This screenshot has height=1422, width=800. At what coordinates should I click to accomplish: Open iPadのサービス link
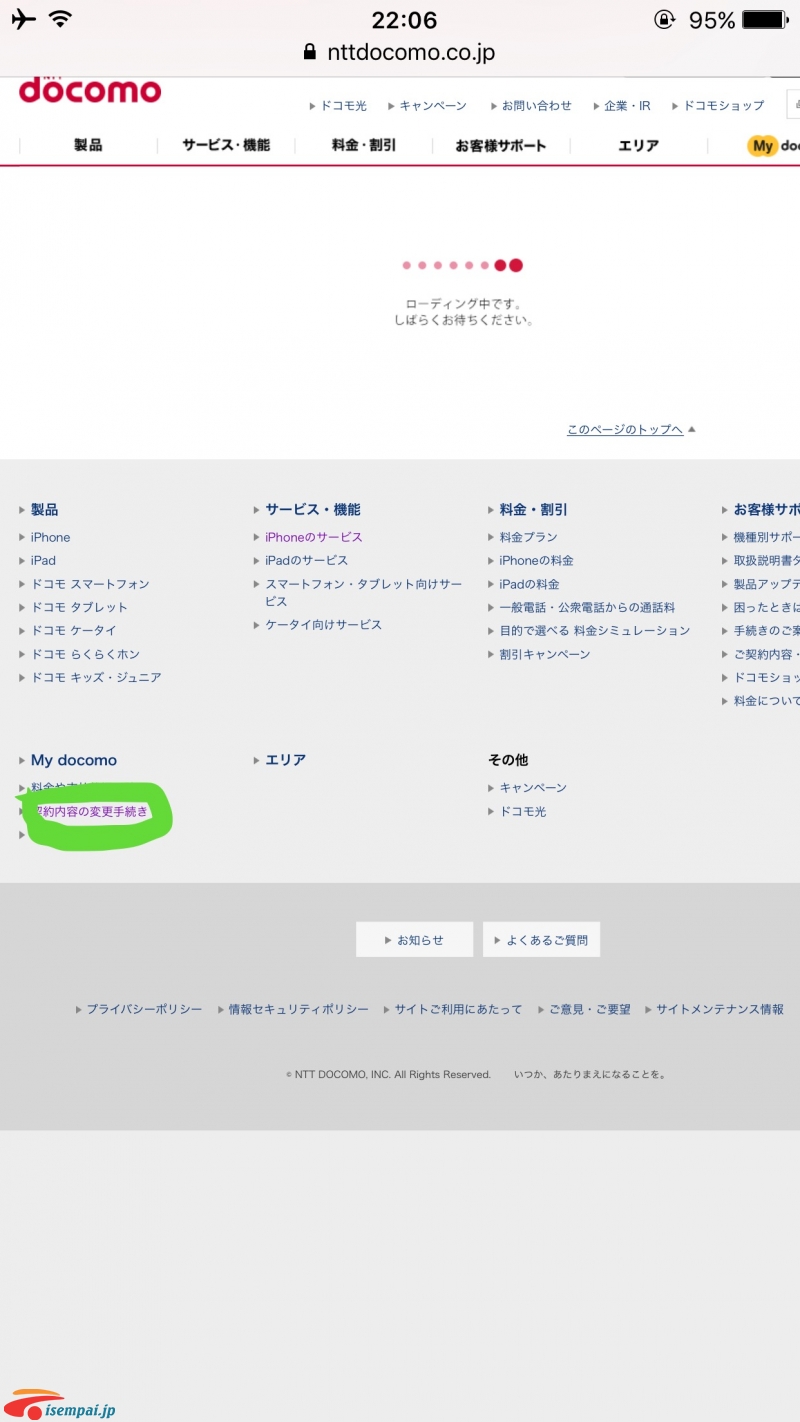pyautogui.click(x=307, y=561)
